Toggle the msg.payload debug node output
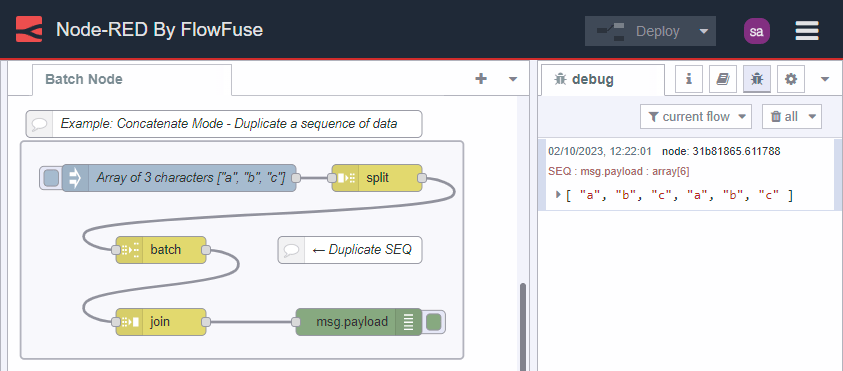The height and width of the screenshot is (371, 843). [x=433, y=322]
